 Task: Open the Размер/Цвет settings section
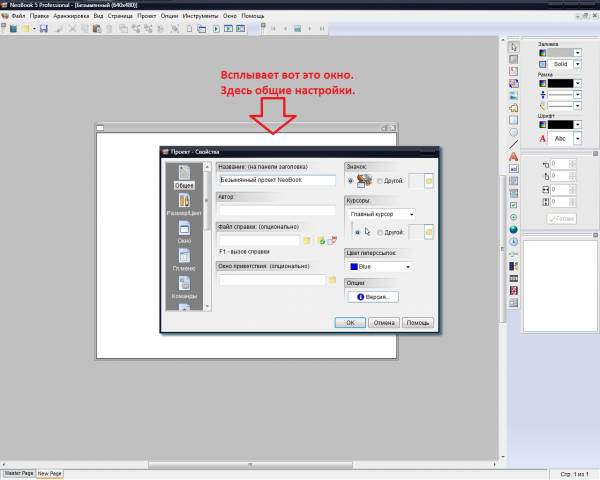click(x=184, y=204)
